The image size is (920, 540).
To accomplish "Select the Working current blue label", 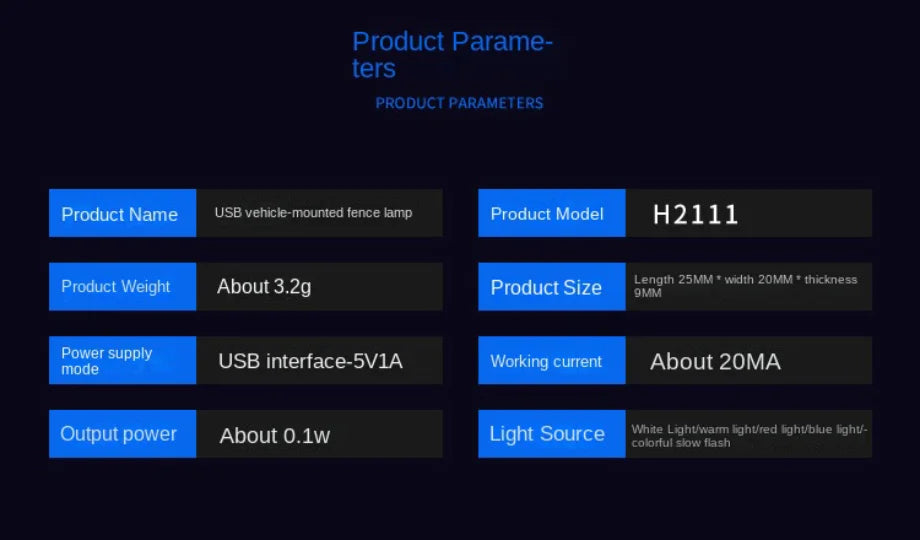I will click(552, 360).
